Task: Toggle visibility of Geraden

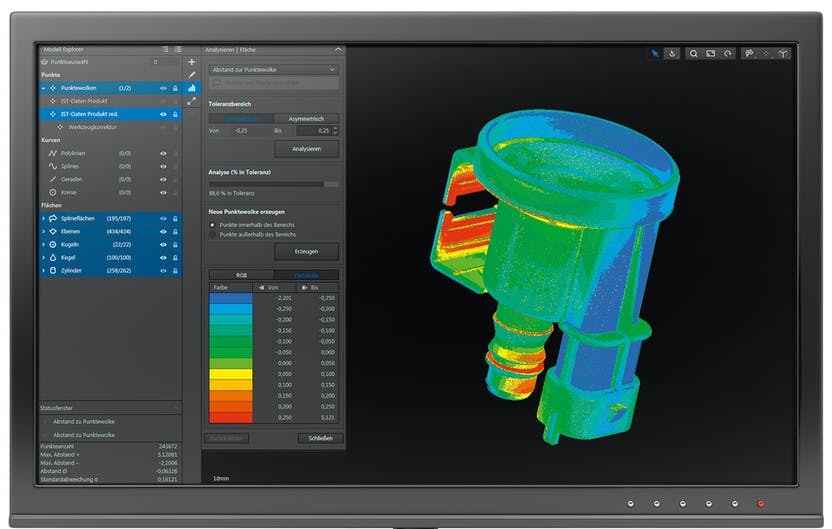Action: point(163,179)
